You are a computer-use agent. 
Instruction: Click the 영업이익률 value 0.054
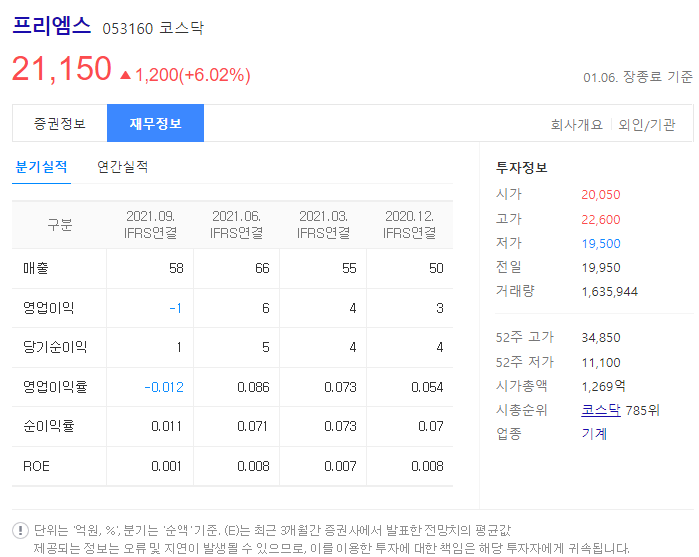click(x=427, y=387)
